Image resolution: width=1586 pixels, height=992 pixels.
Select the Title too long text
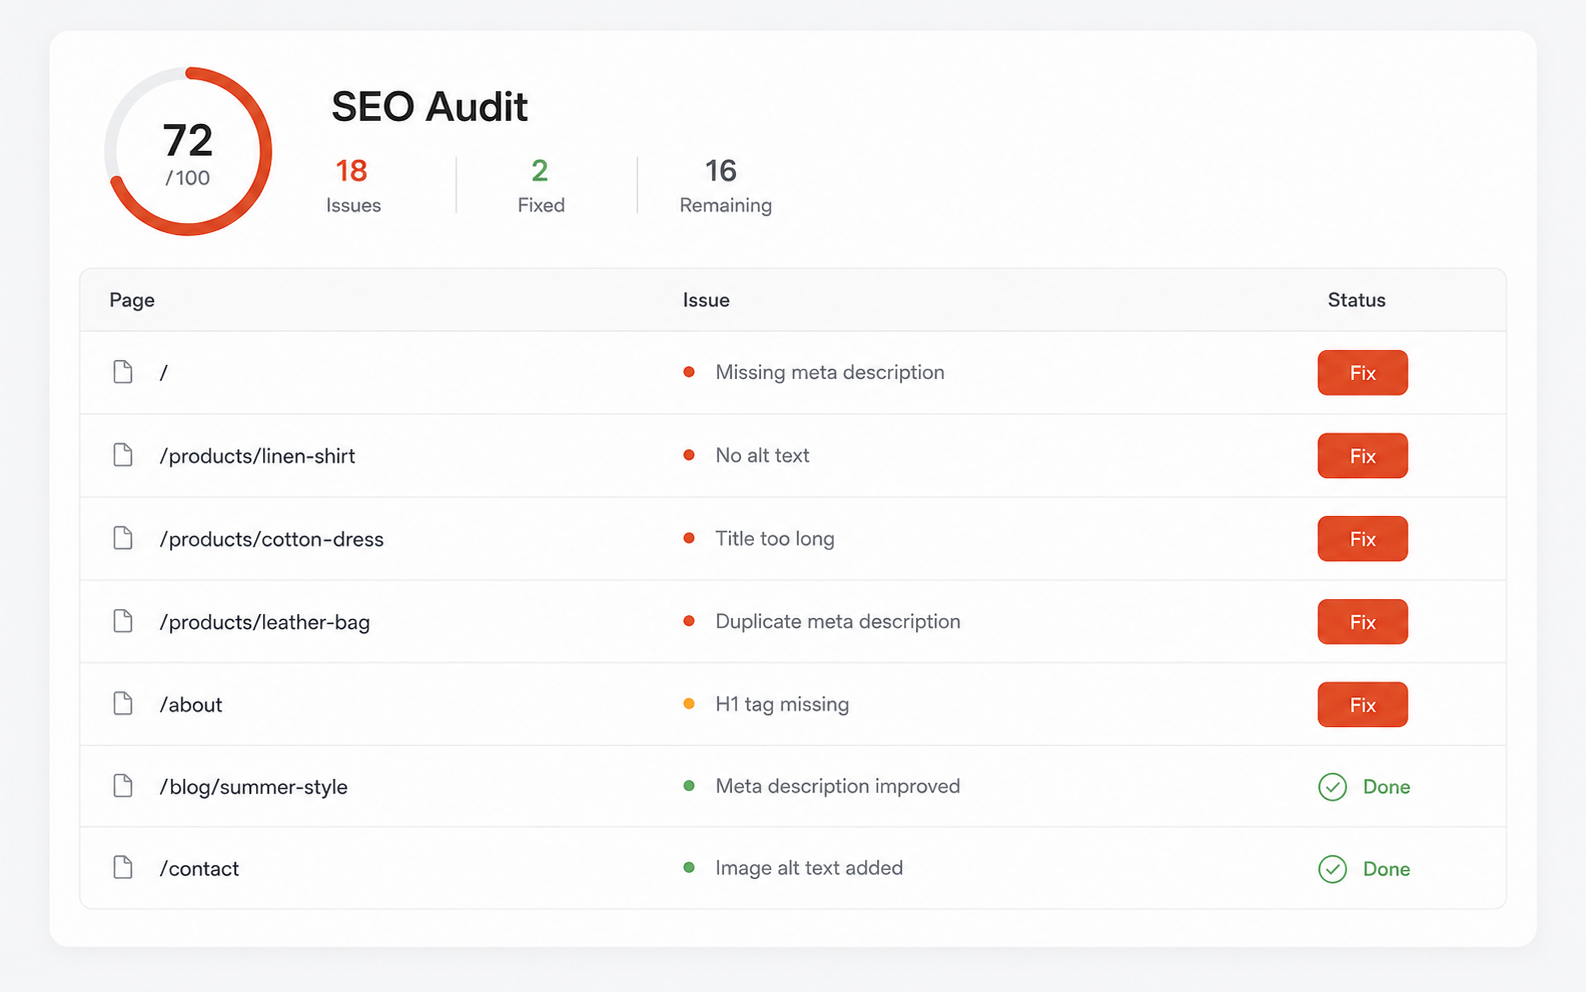[x=774, y=538]
